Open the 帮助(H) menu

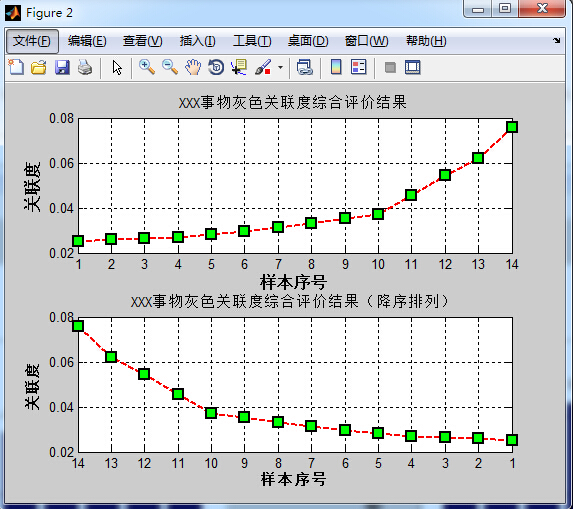click(426, 41)
